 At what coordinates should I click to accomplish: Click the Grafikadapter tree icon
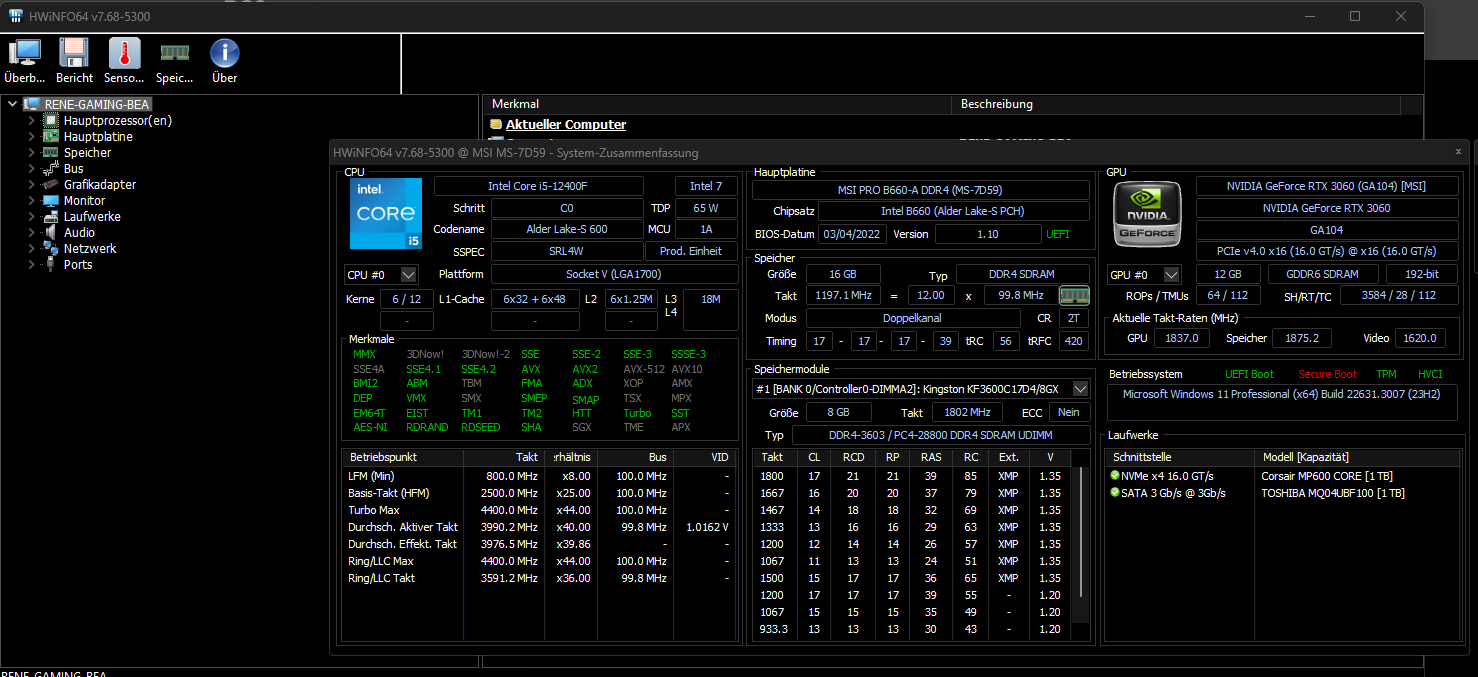tap(50, 184)
